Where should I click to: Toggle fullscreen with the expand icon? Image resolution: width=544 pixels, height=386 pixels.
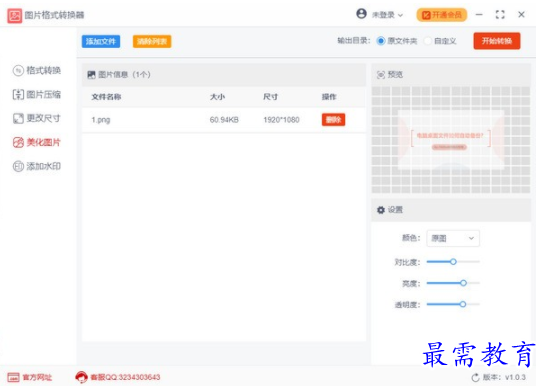coord(500,15)
